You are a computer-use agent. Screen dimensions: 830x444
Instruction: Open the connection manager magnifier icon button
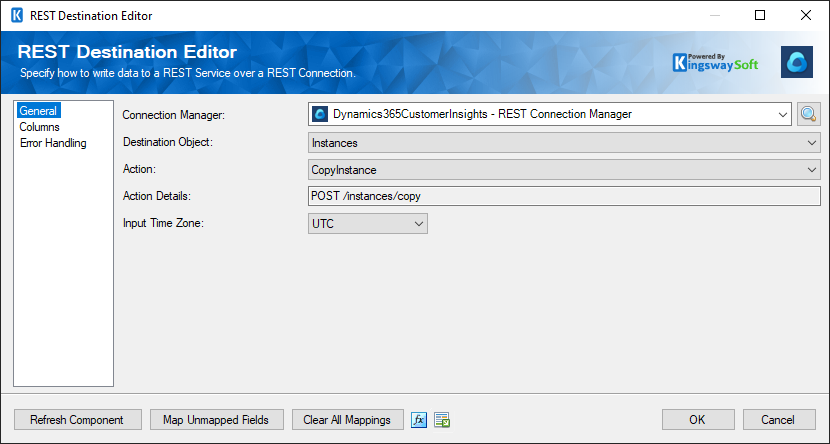pyautogui.click(x=808, y=114)
